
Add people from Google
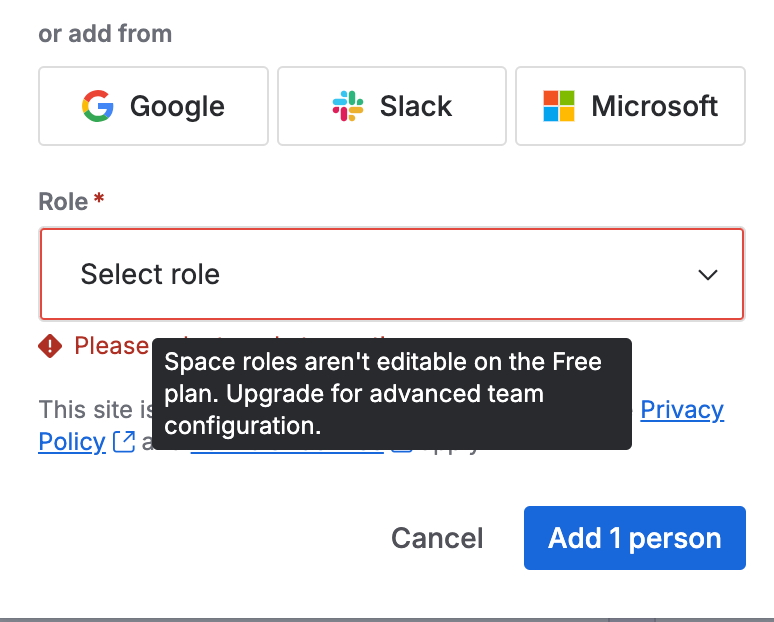coord(153,106)
